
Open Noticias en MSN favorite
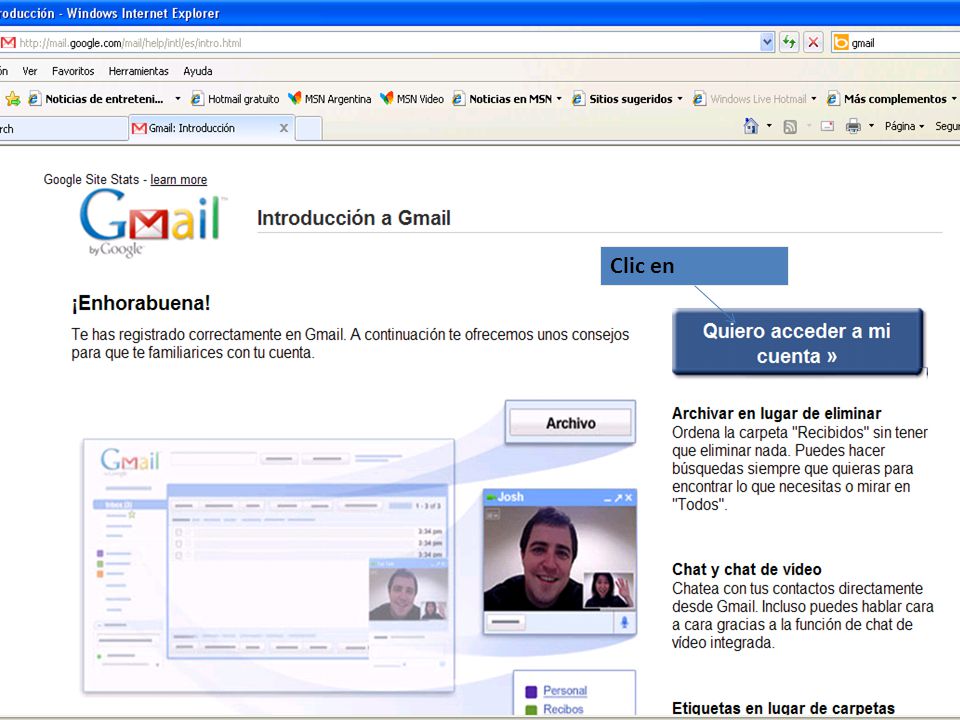pos(502,99)
